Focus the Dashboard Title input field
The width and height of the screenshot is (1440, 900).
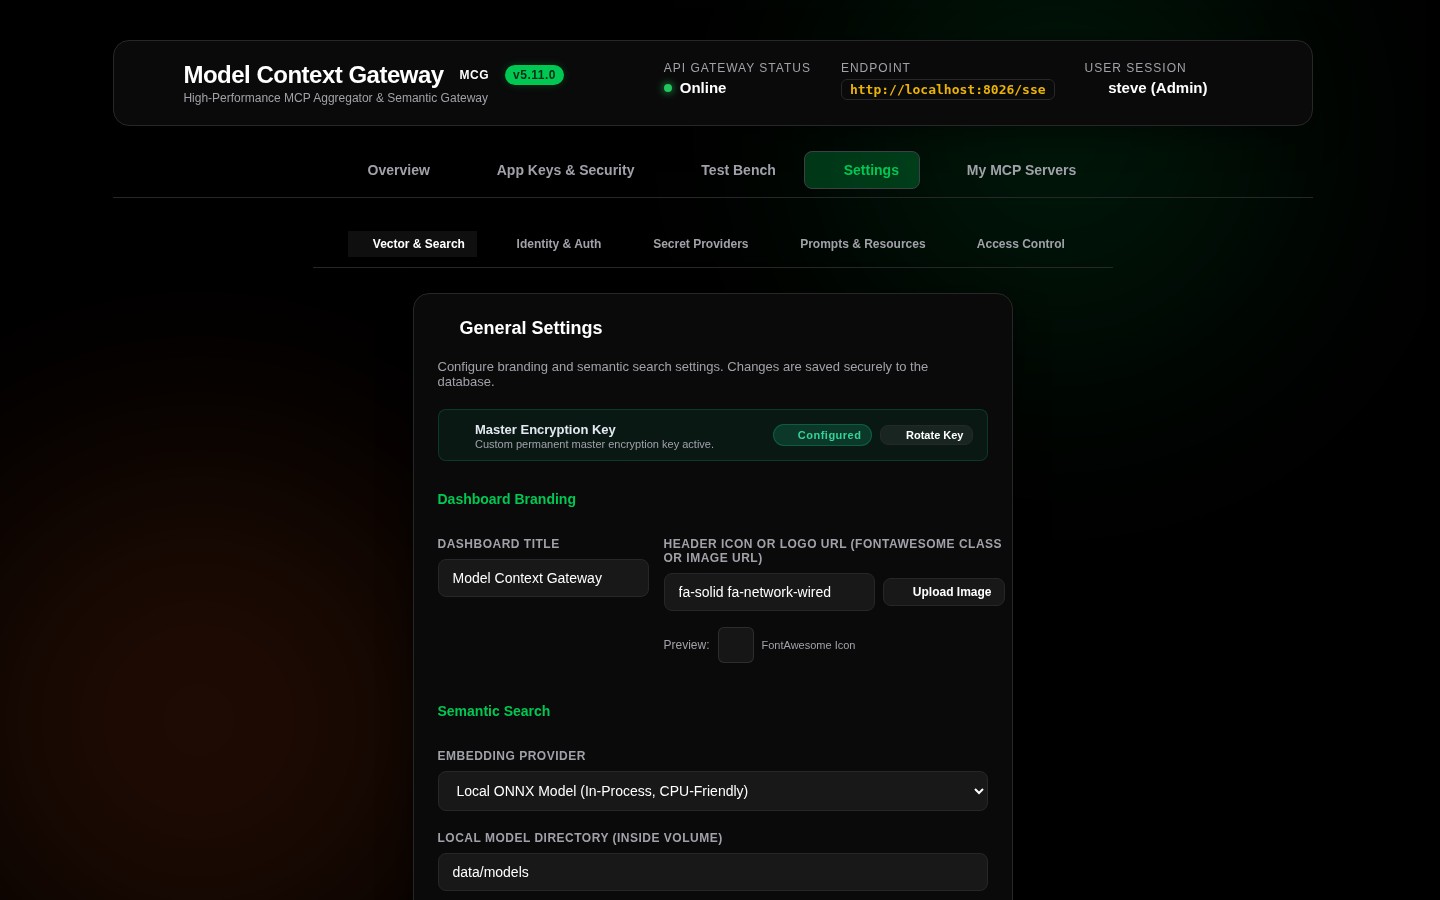point(543,578)
